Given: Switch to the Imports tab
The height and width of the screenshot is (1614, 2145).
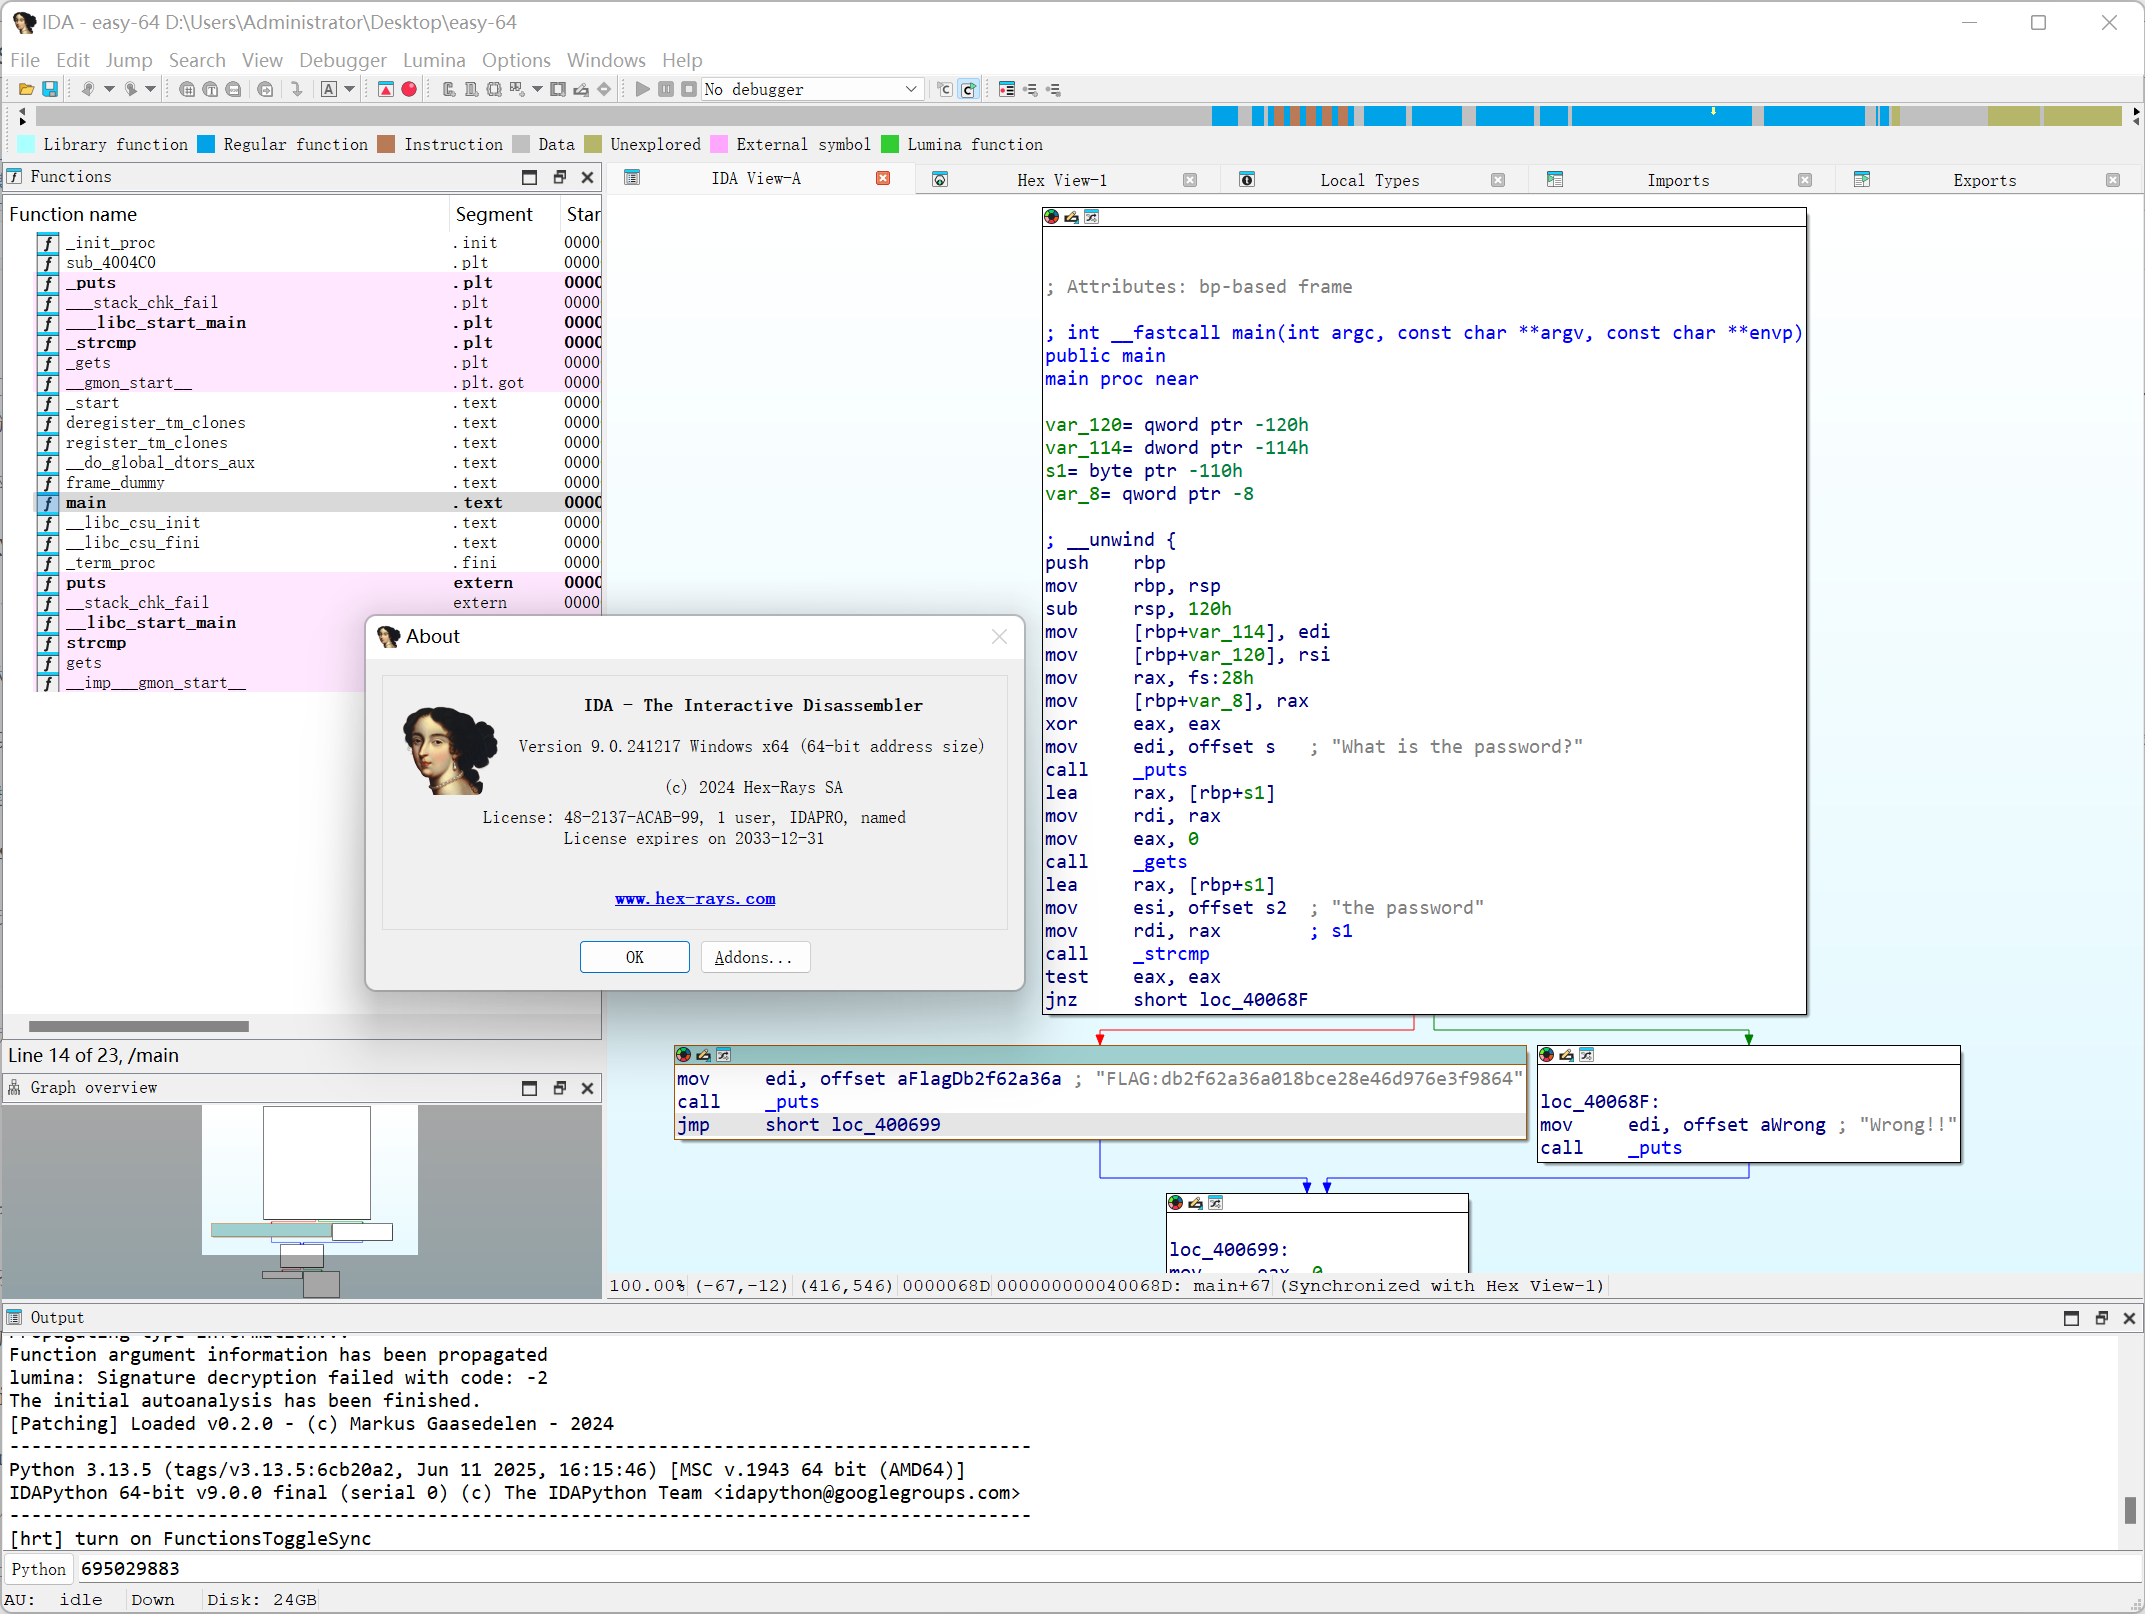Looking at the screenshot, I should (1678, 180).
